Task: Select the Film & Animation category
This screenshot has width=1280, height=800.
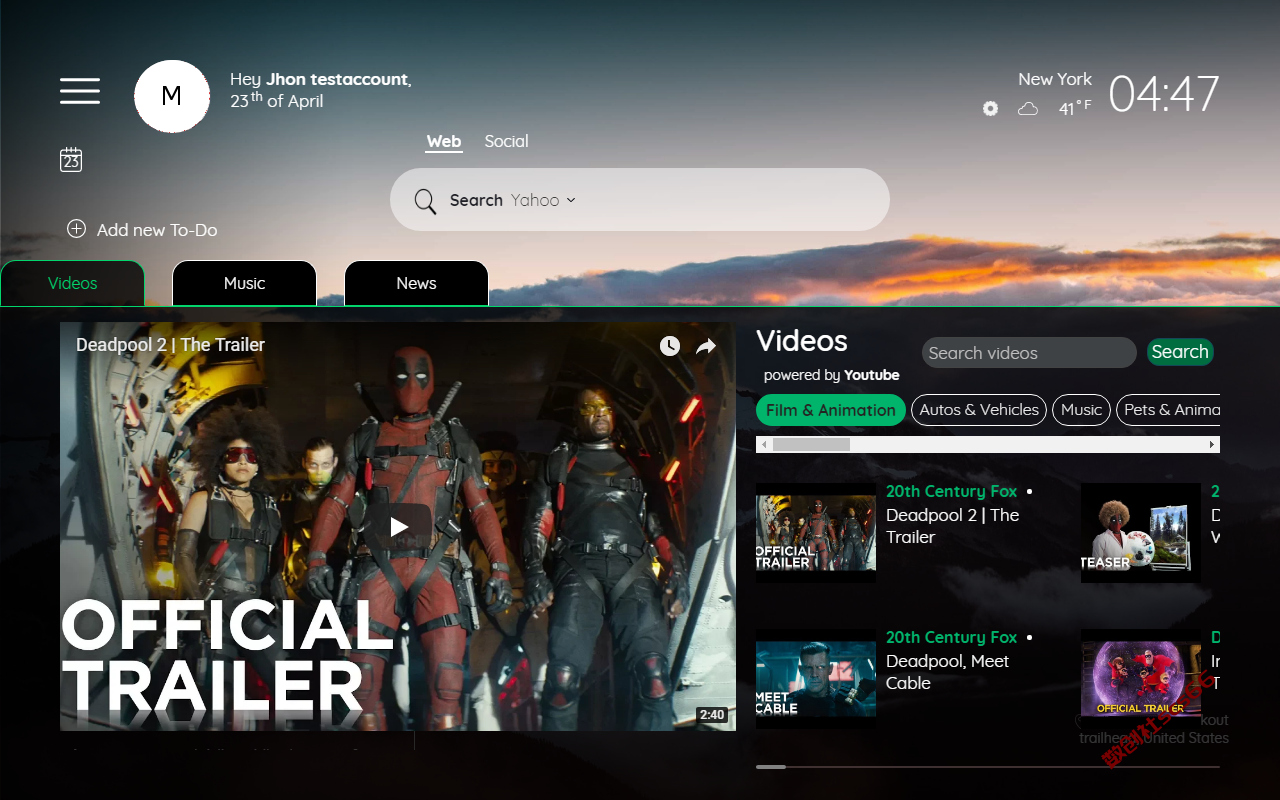Action: click(x=831, y=410)
